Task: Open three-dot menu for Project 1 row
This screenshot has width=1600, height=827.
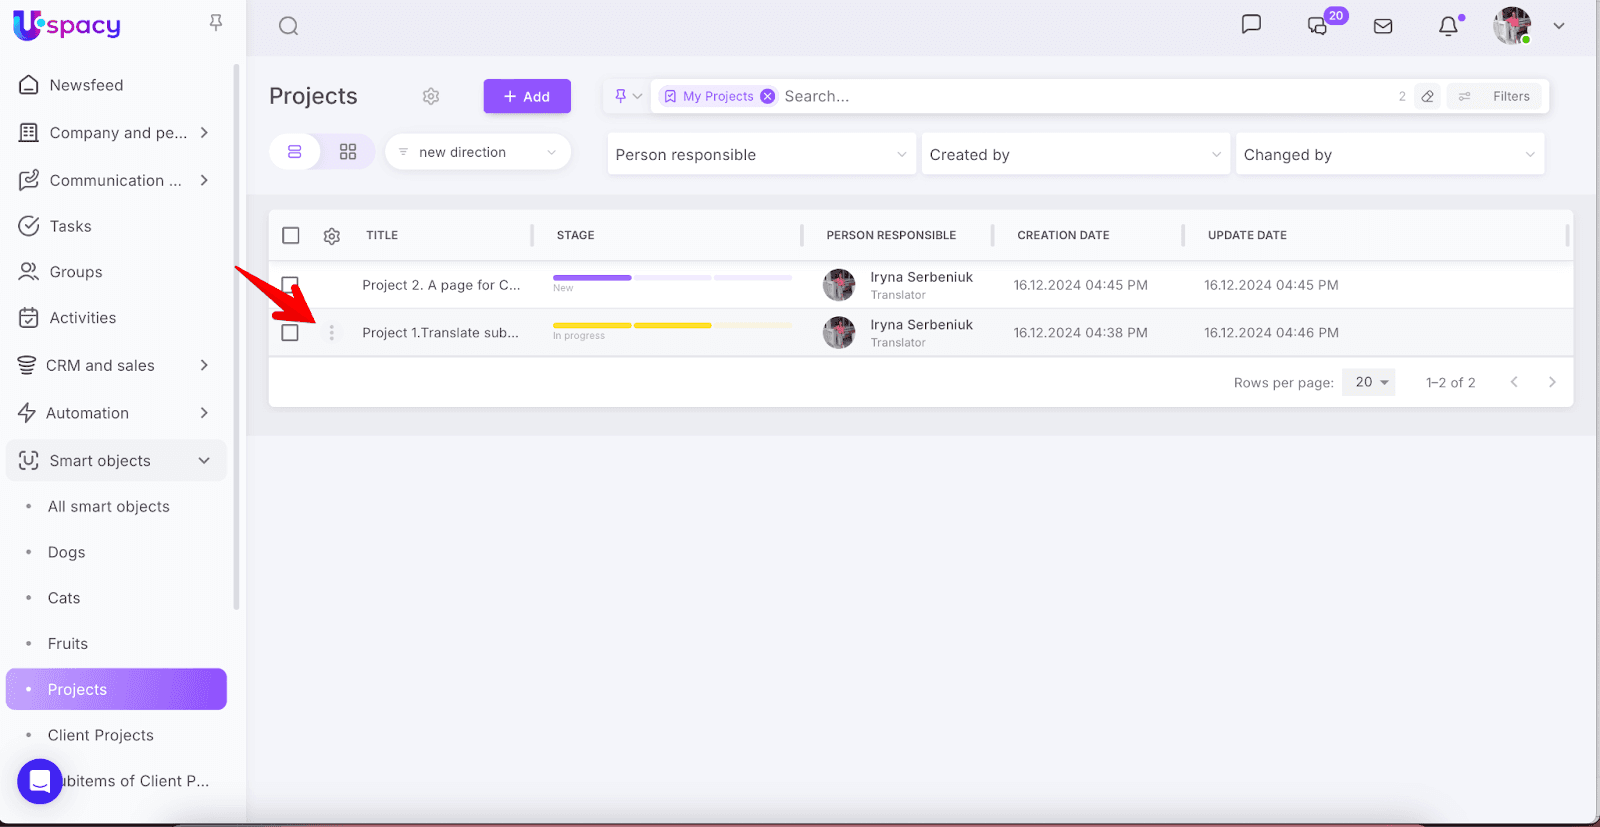Action: coord(332,333)
